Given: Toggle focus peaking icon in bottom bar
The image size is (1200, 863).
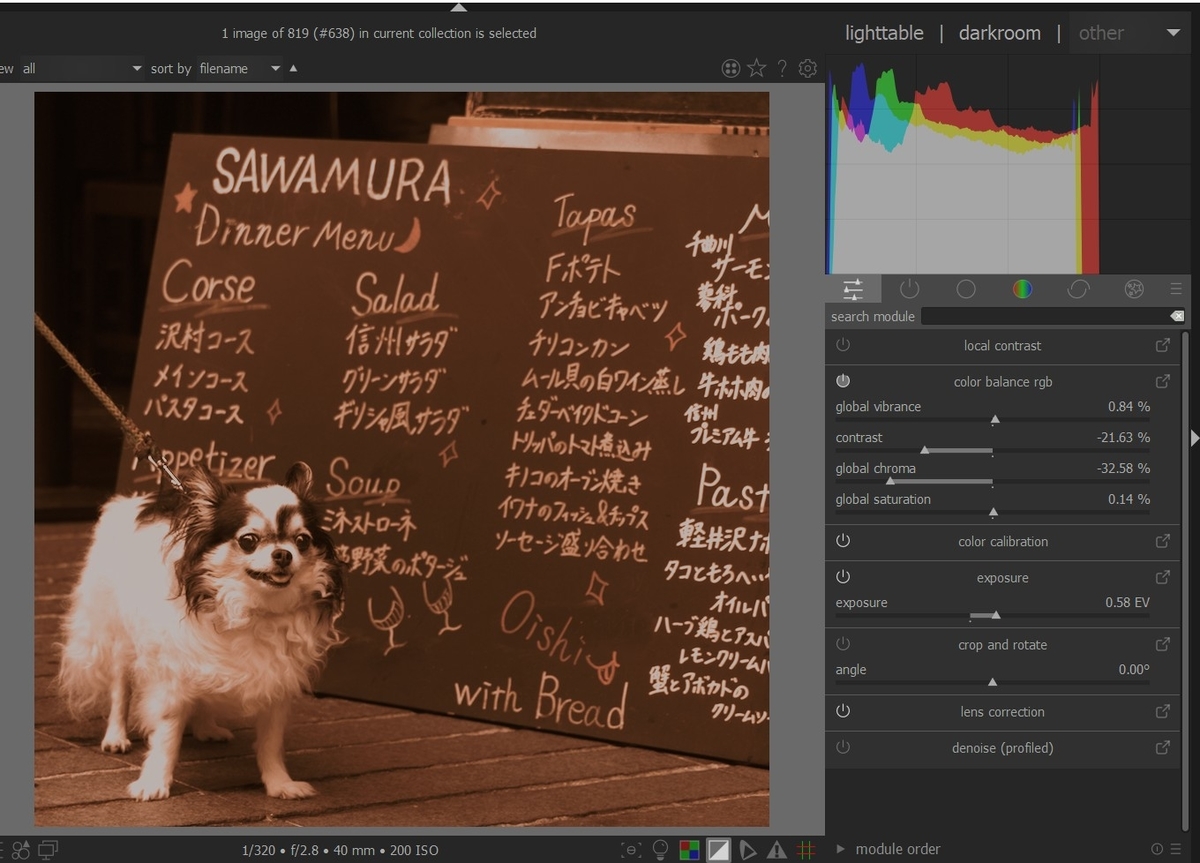Looking at the screenshot, I should point(631,850).
